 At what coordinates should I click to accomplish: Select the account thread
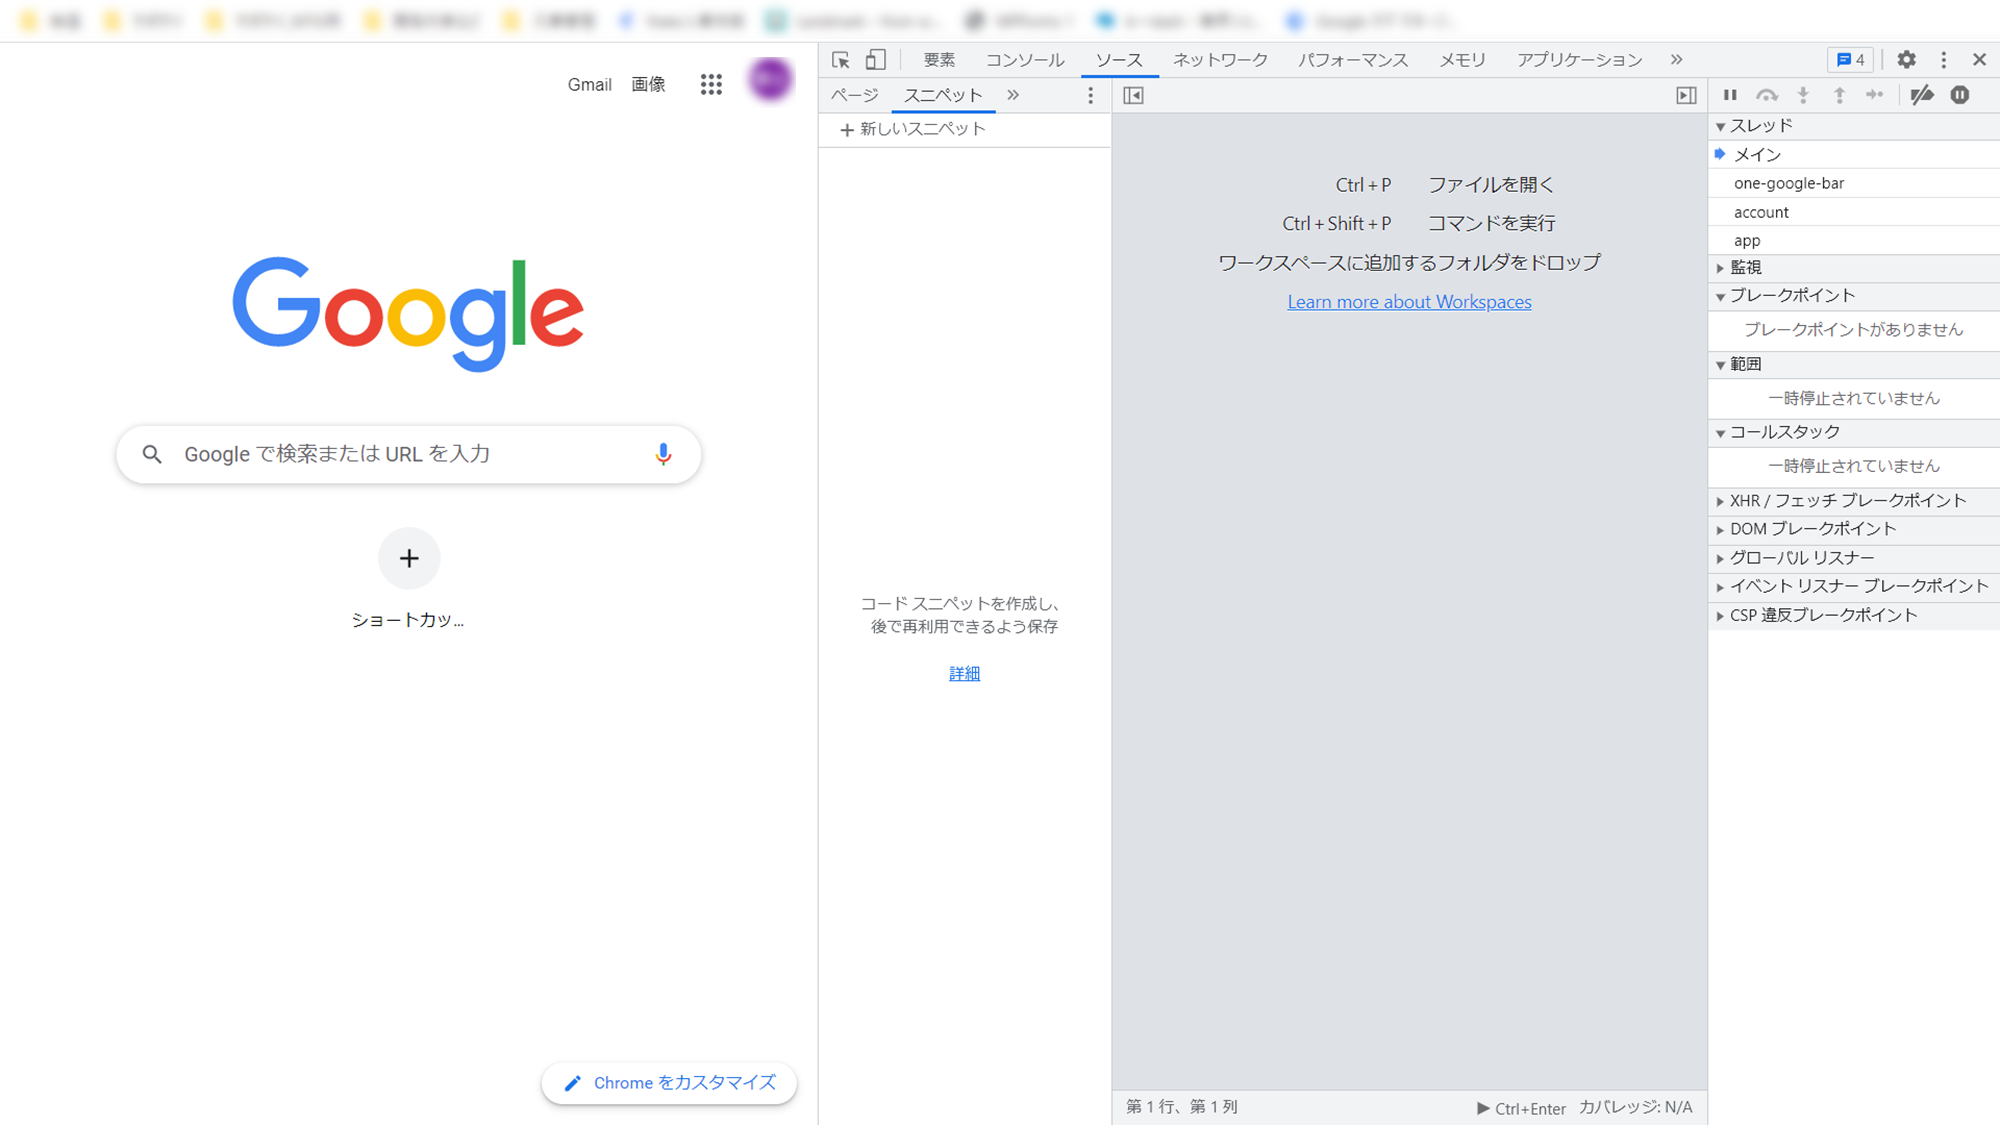tap(1854, 212)
